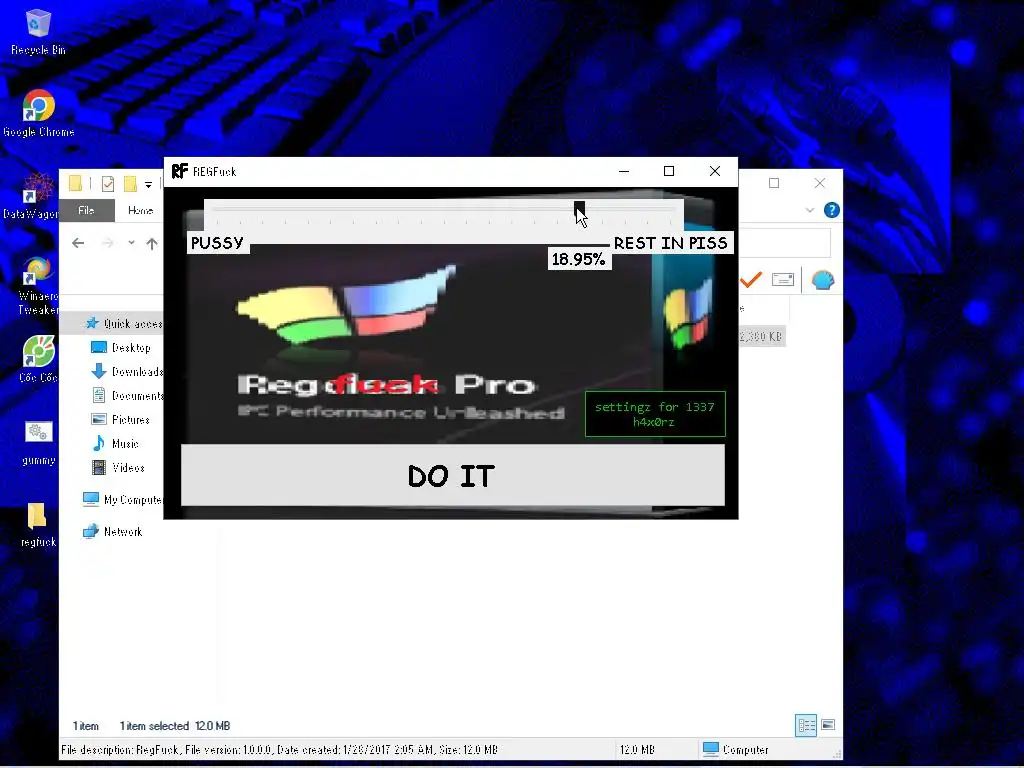Open the settingz for 1337 h4x0rz box
This screenshot has width=1024, height=768.
(x=655, y=414)
